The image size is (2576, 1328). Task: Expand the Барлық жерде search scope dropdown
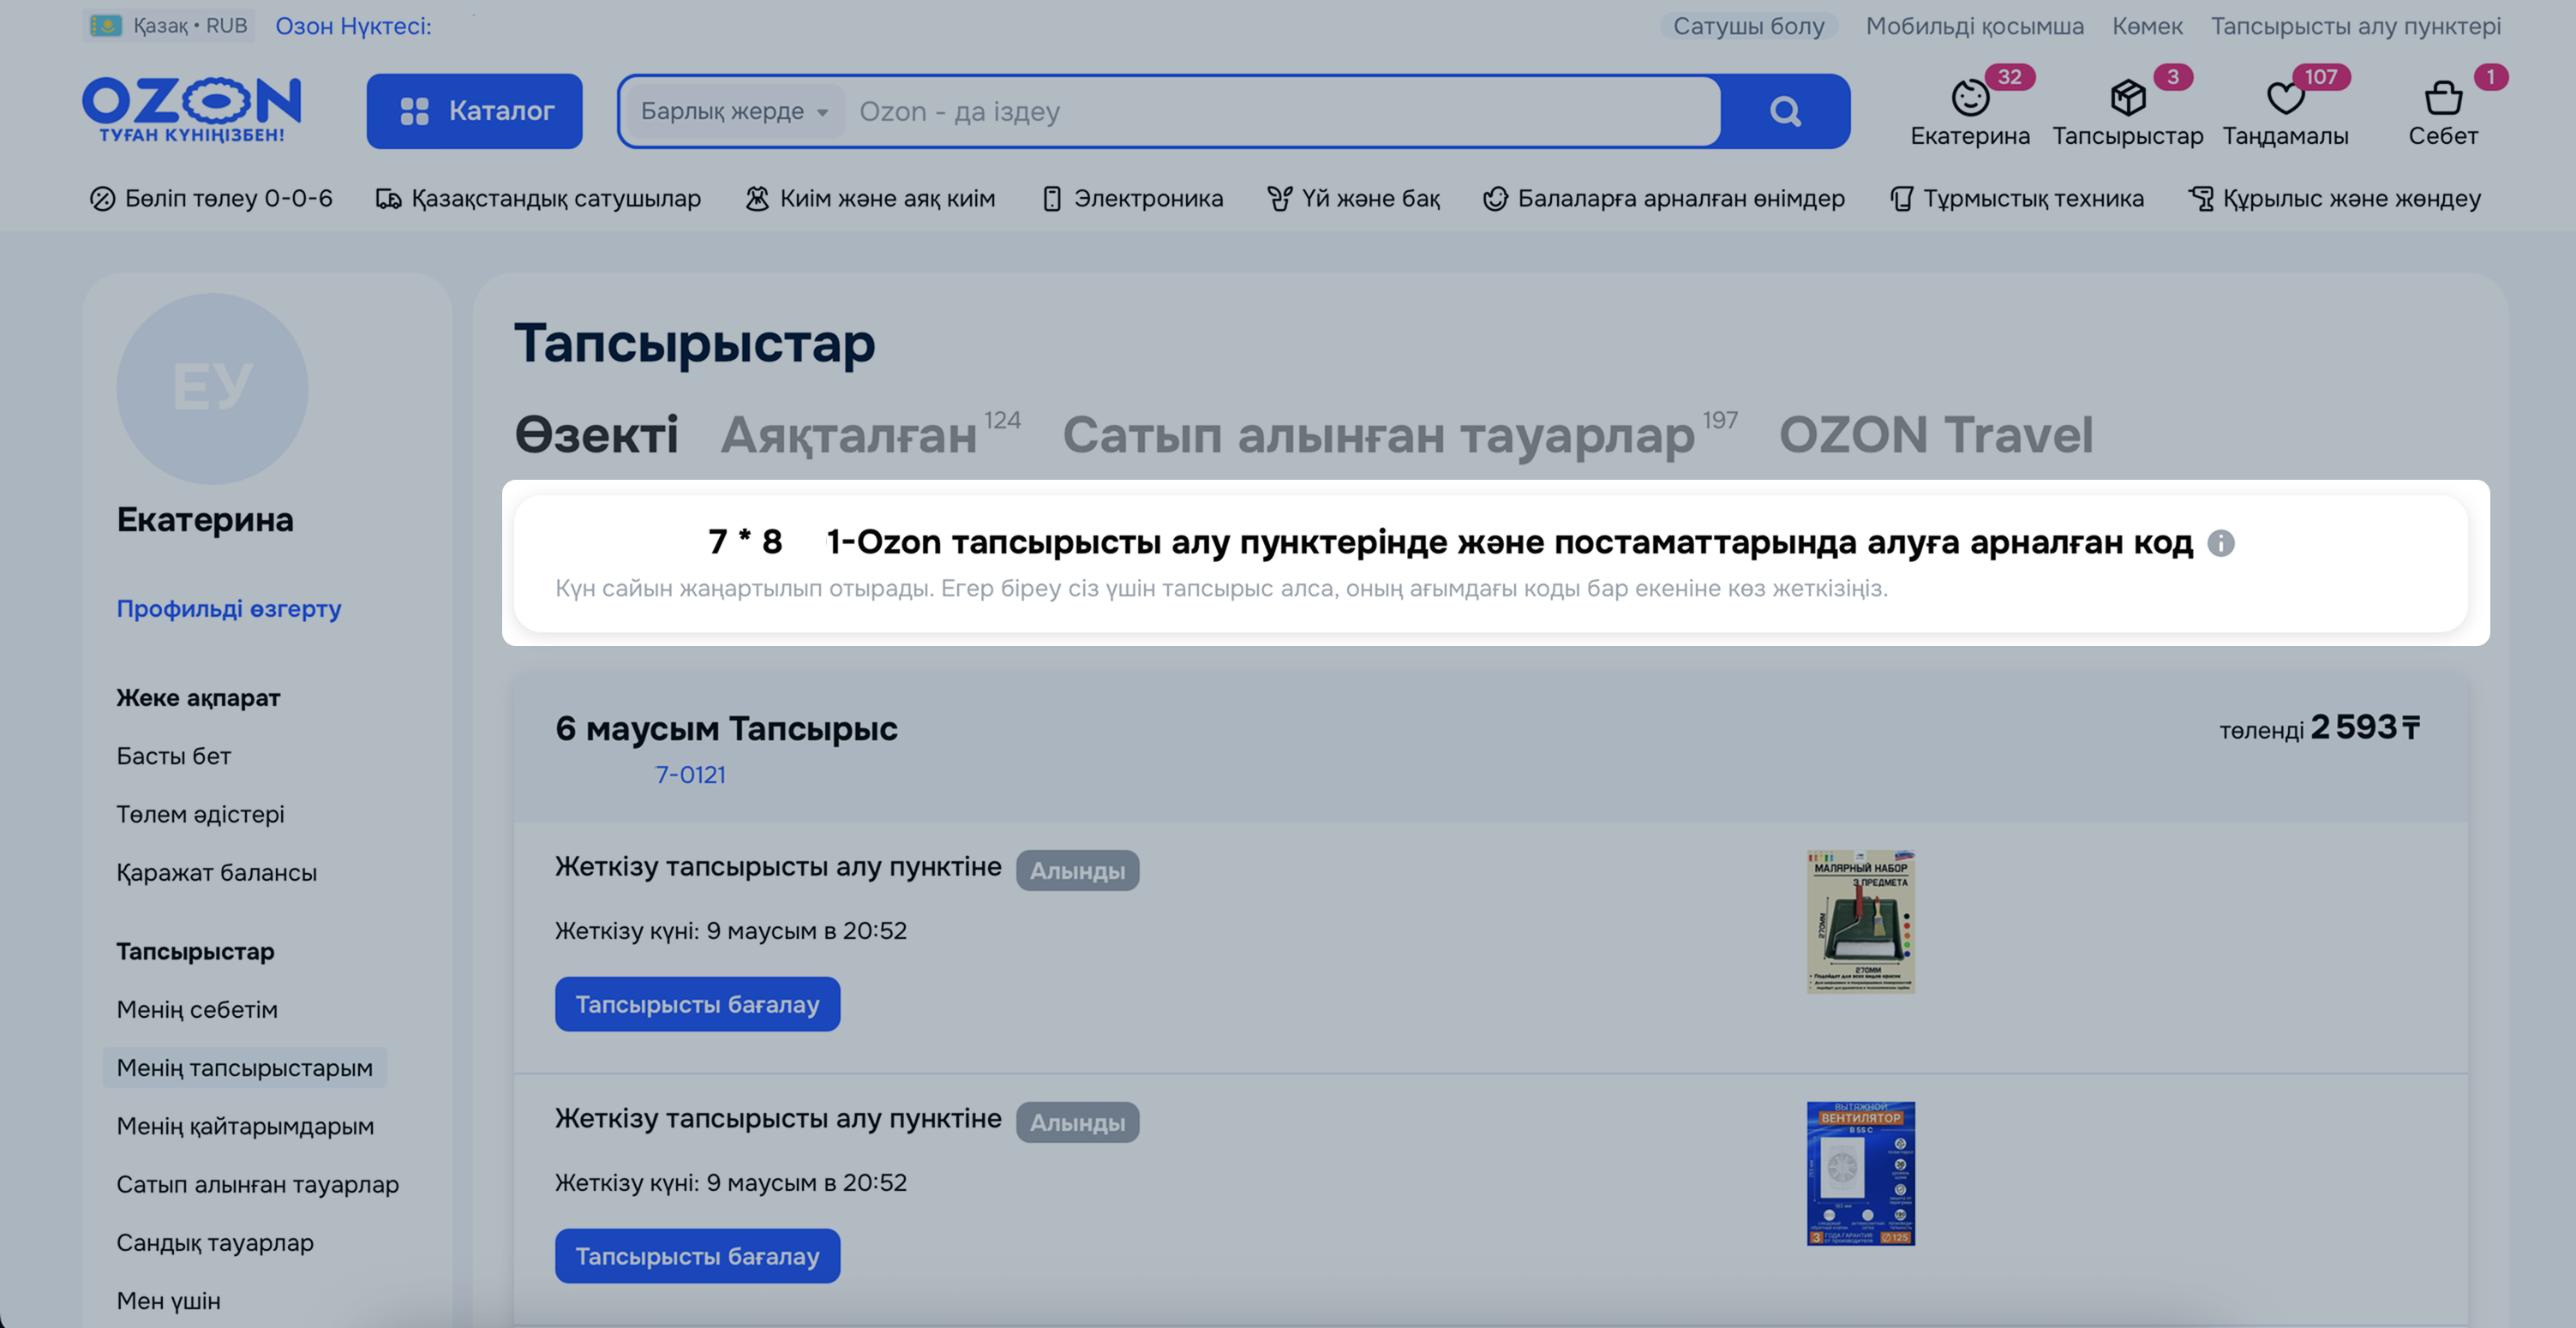point(734,111)
